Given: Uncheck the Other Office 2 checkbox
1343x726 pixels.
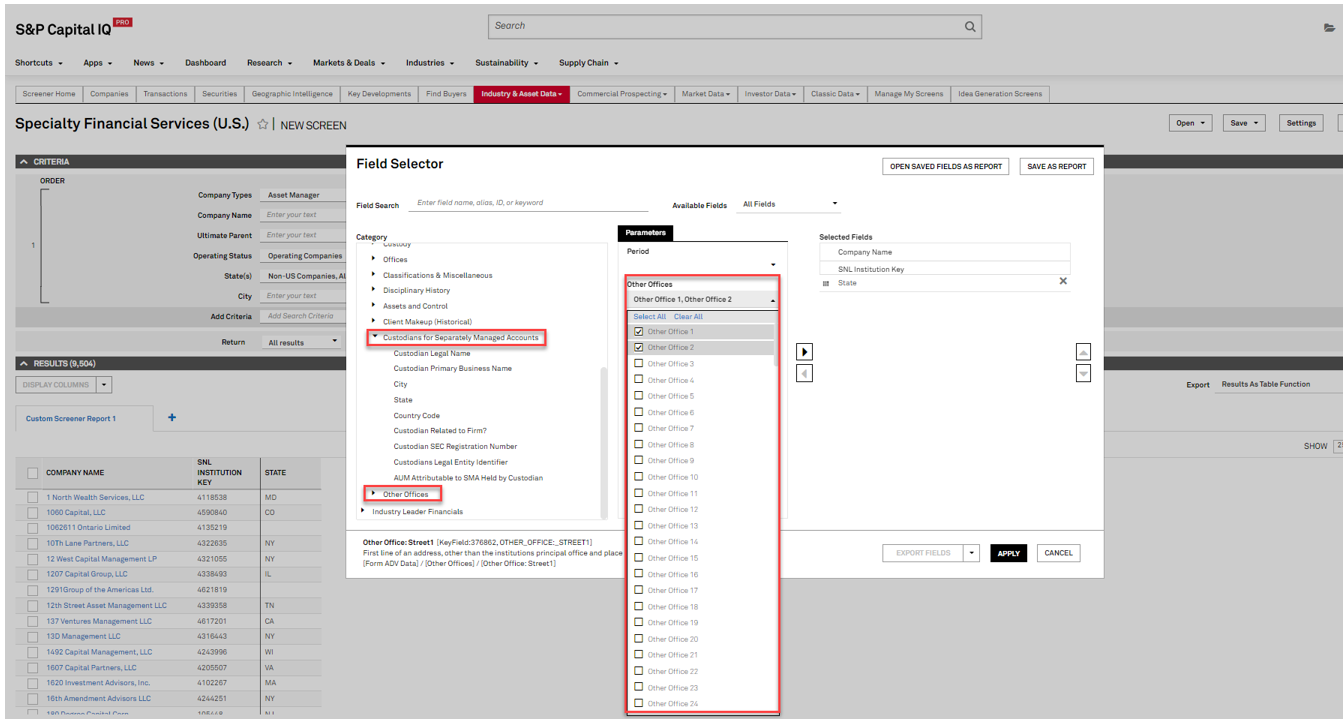Looking at the screenshot, I should pyautogui.click(x=639, y=347).
